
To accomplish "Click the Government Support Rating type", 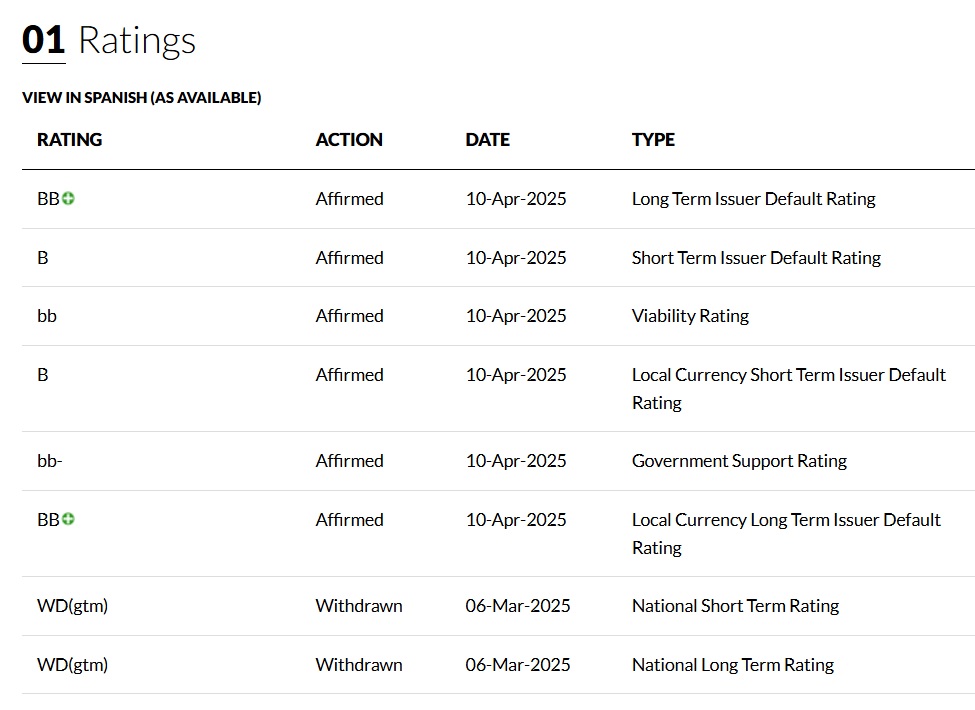I will (739, 461).
